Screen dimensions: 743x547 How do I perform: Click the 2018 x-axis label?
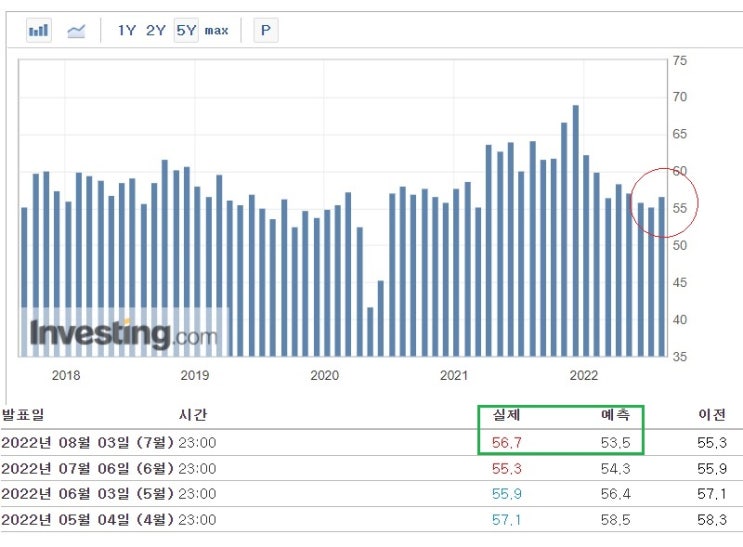[66, 375]
